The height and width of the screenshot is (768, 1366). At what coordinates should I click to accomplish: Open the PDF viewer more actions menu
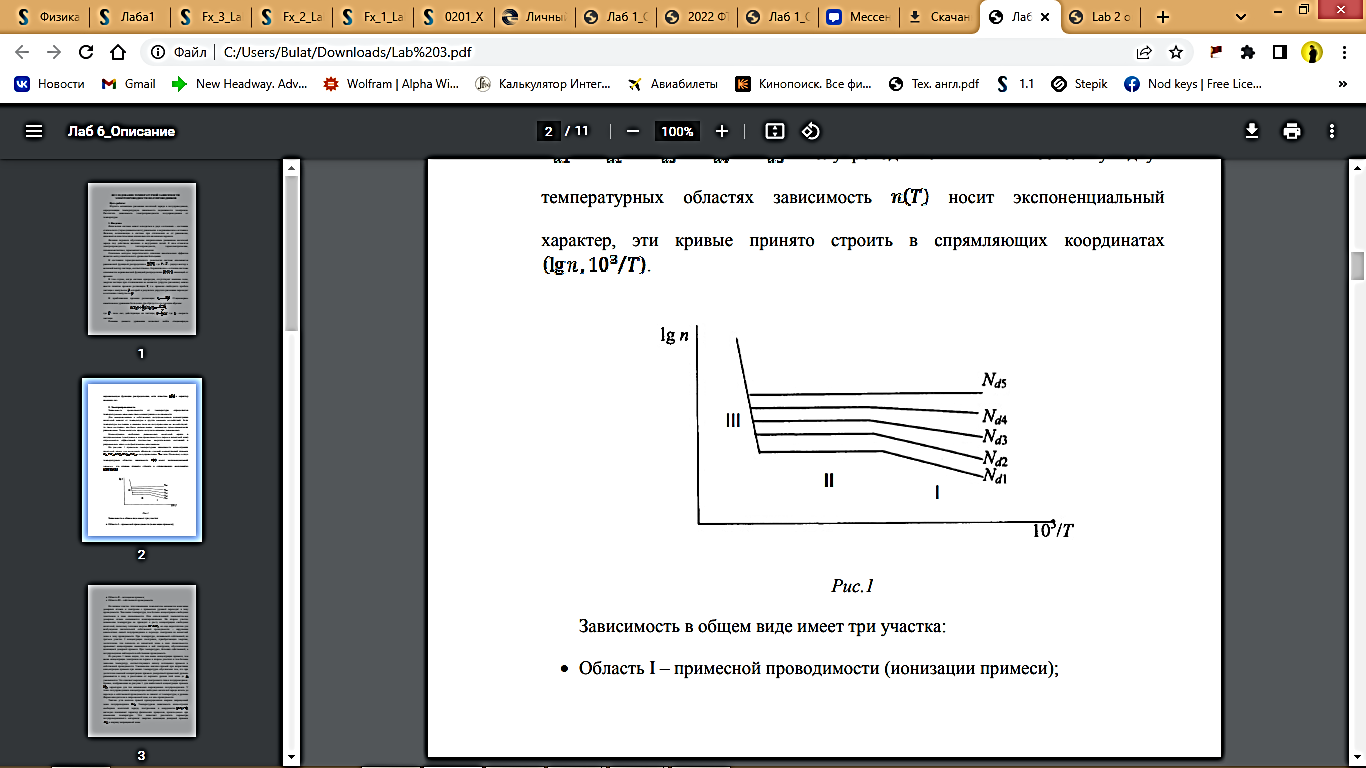click(x=1331, y=131)
